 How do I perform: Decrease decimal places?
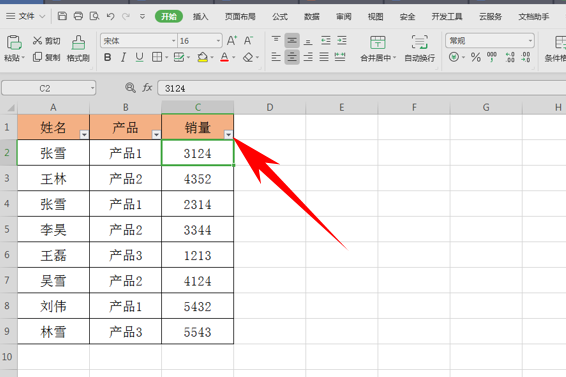click(x=526, y=57)
